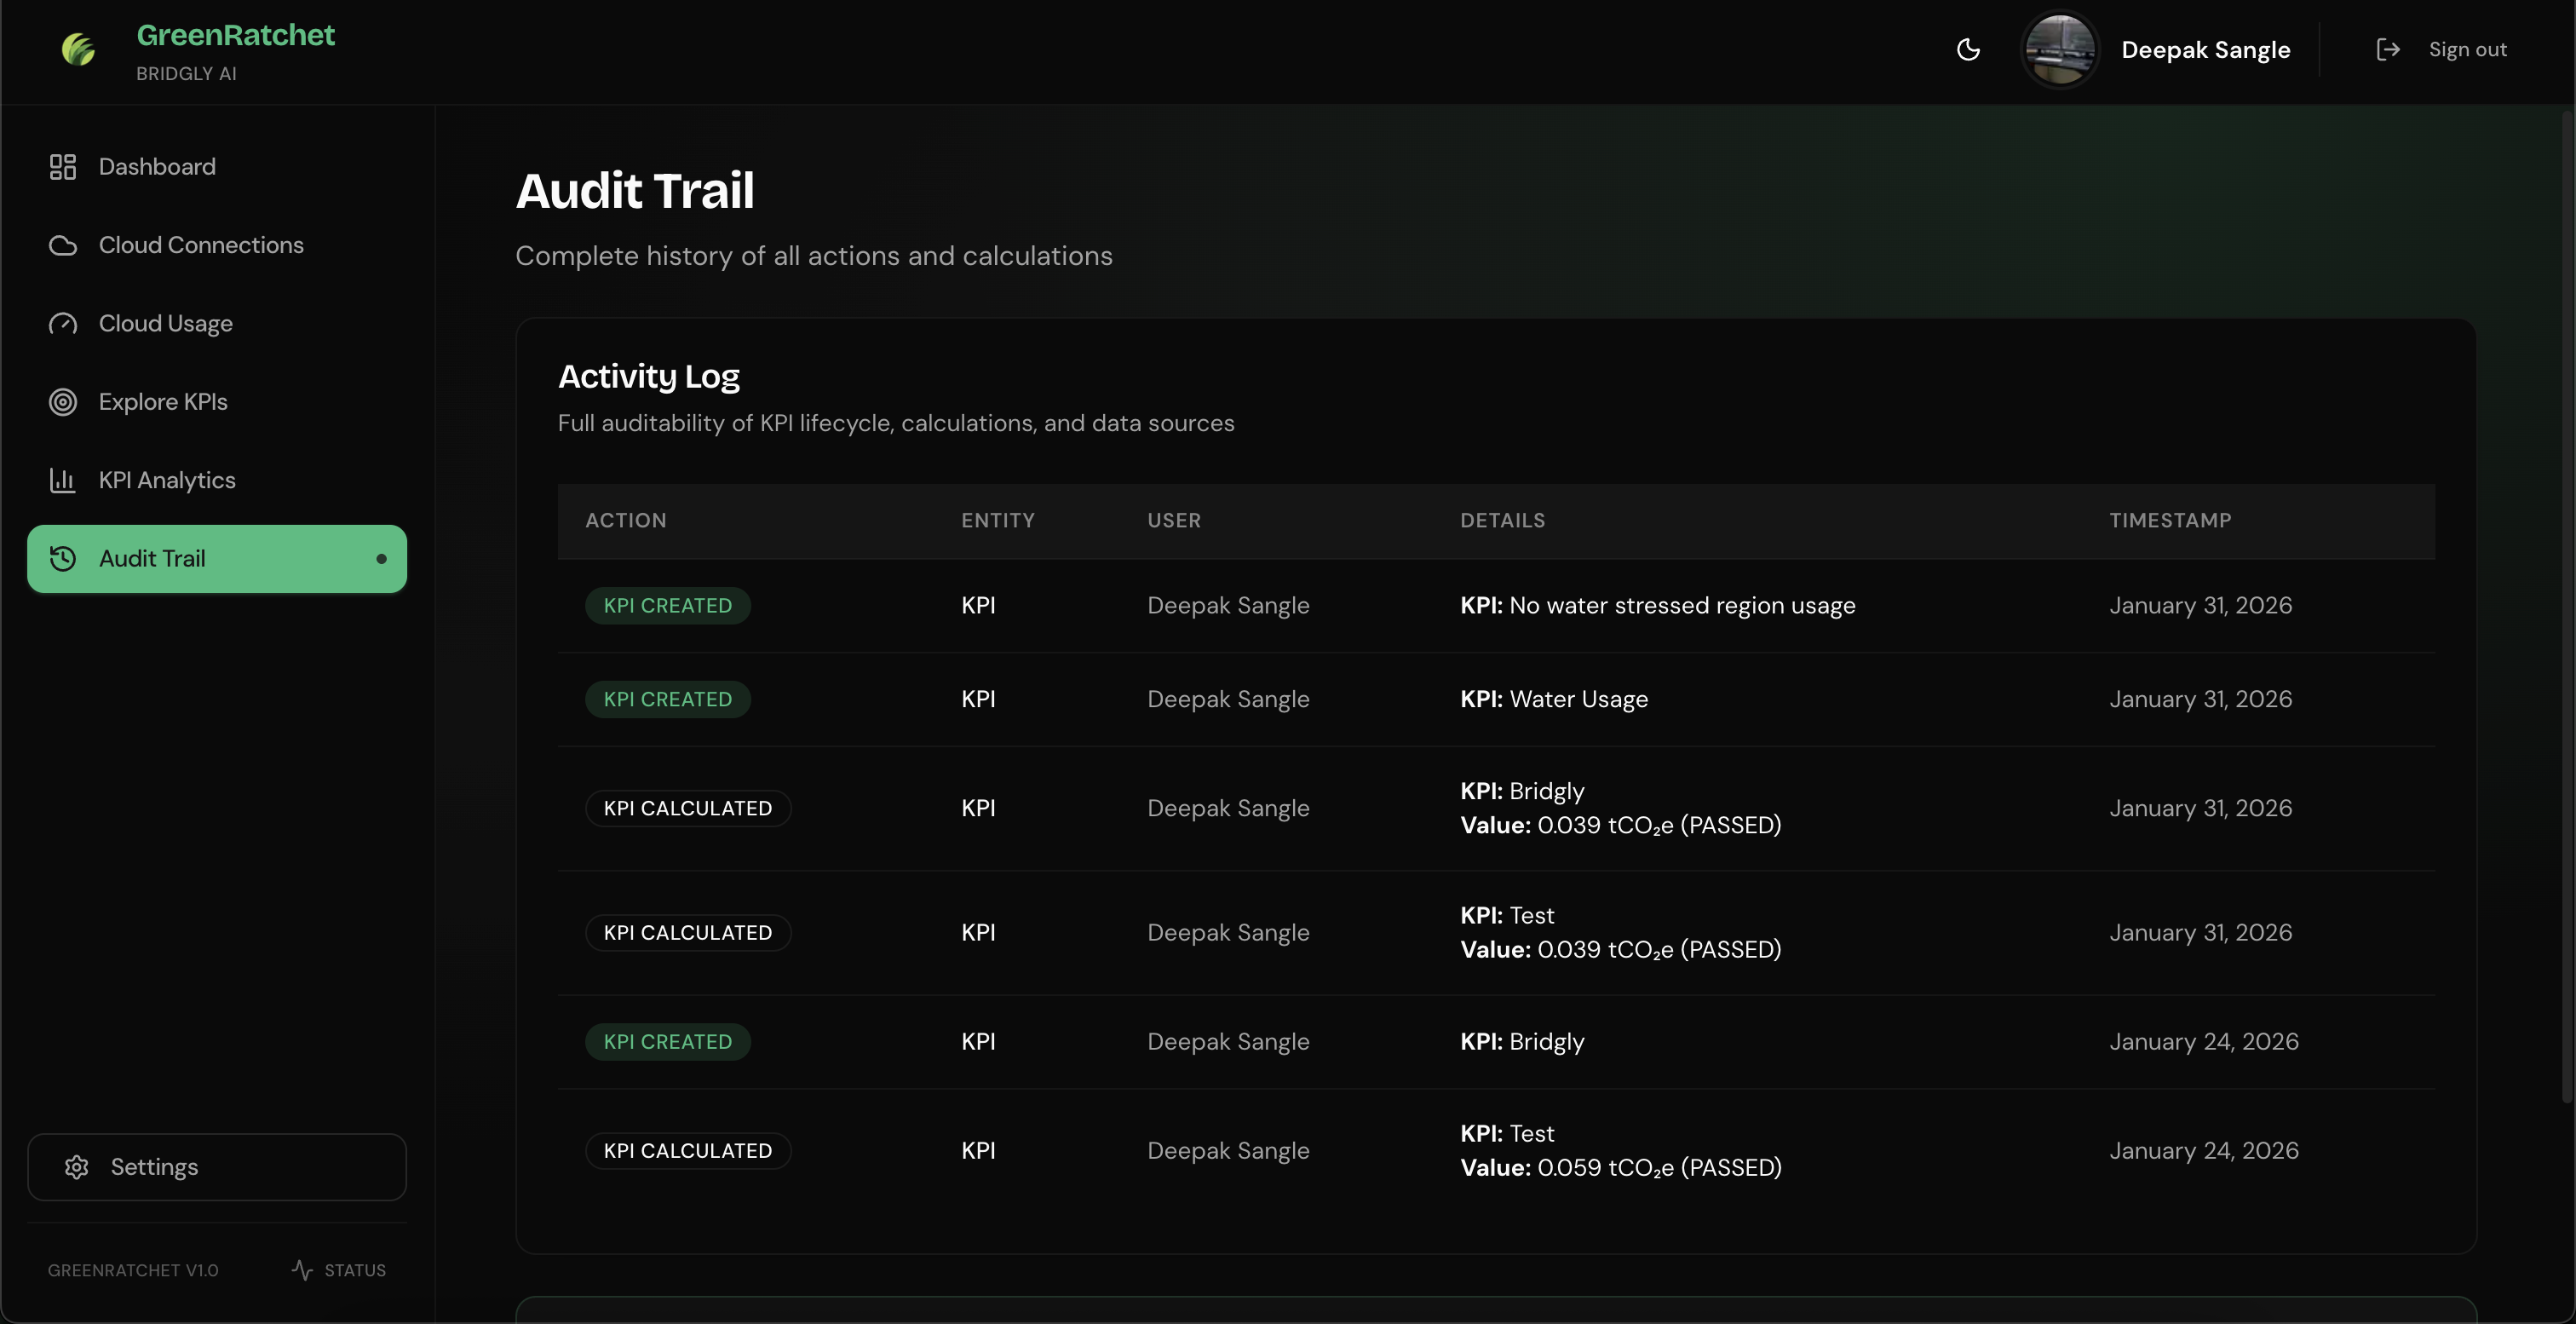The width and height of the screenshot is (2576, 1324).
Task: Click the Cloud Usage gauge icon
Action: 63,323
